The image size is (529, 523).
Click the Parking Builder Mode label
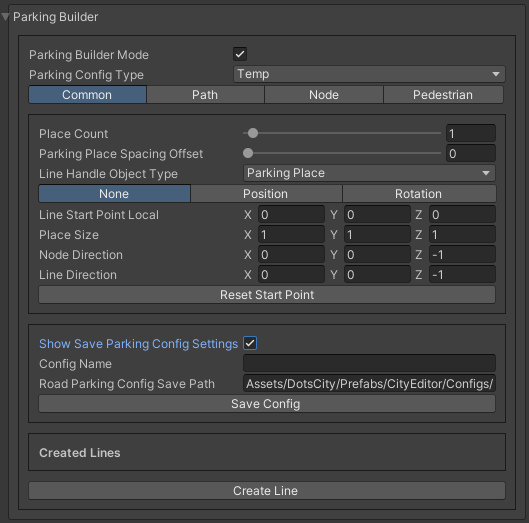coord(89,55)
